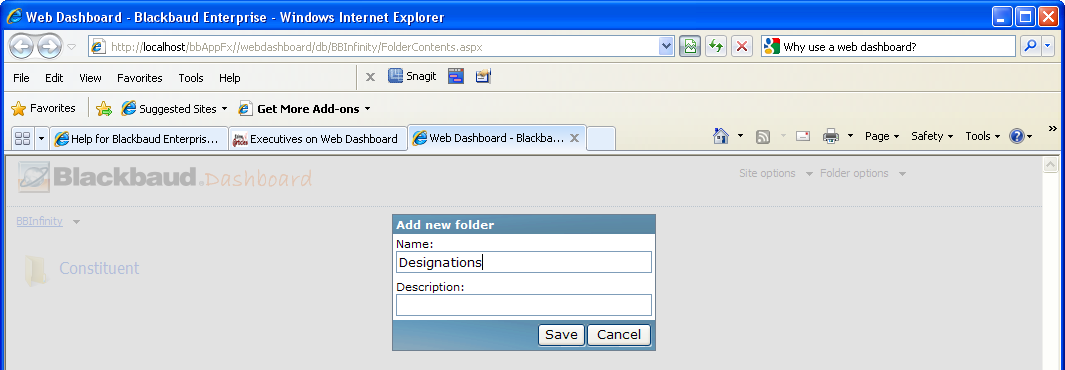Open a new blank tab
Screen dimensions: 1065x370
pyautogui.click(x=600, y=138)
